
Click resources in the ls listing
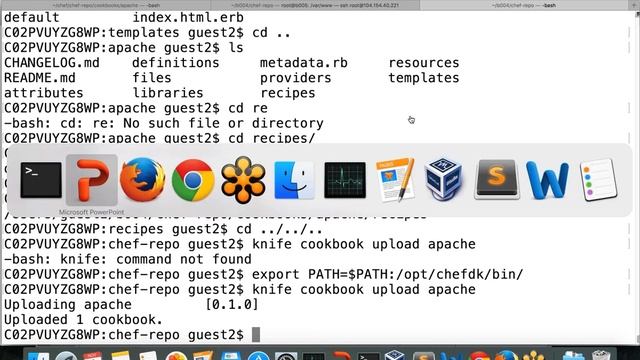pos(424,63)
